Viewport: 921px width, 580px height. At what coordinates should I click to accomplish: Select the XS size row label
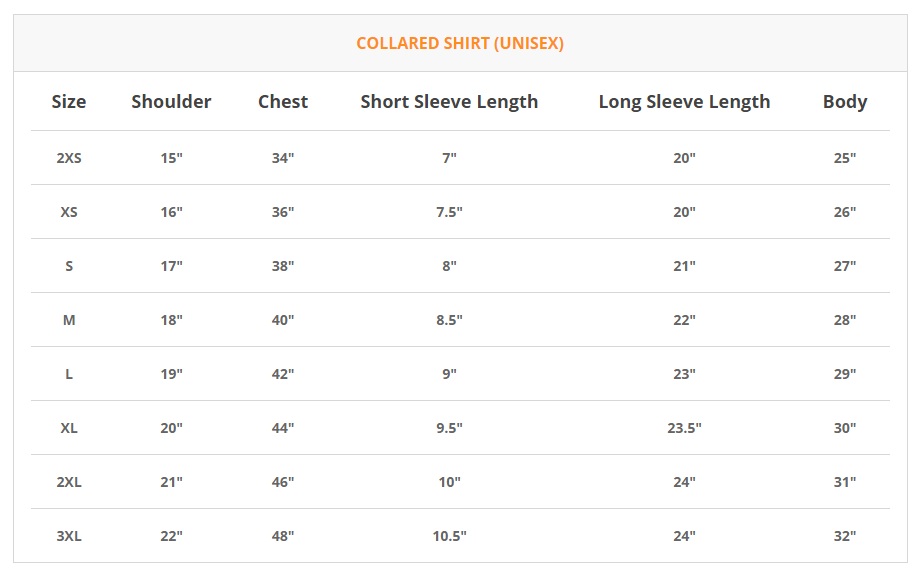click(69, 212)
